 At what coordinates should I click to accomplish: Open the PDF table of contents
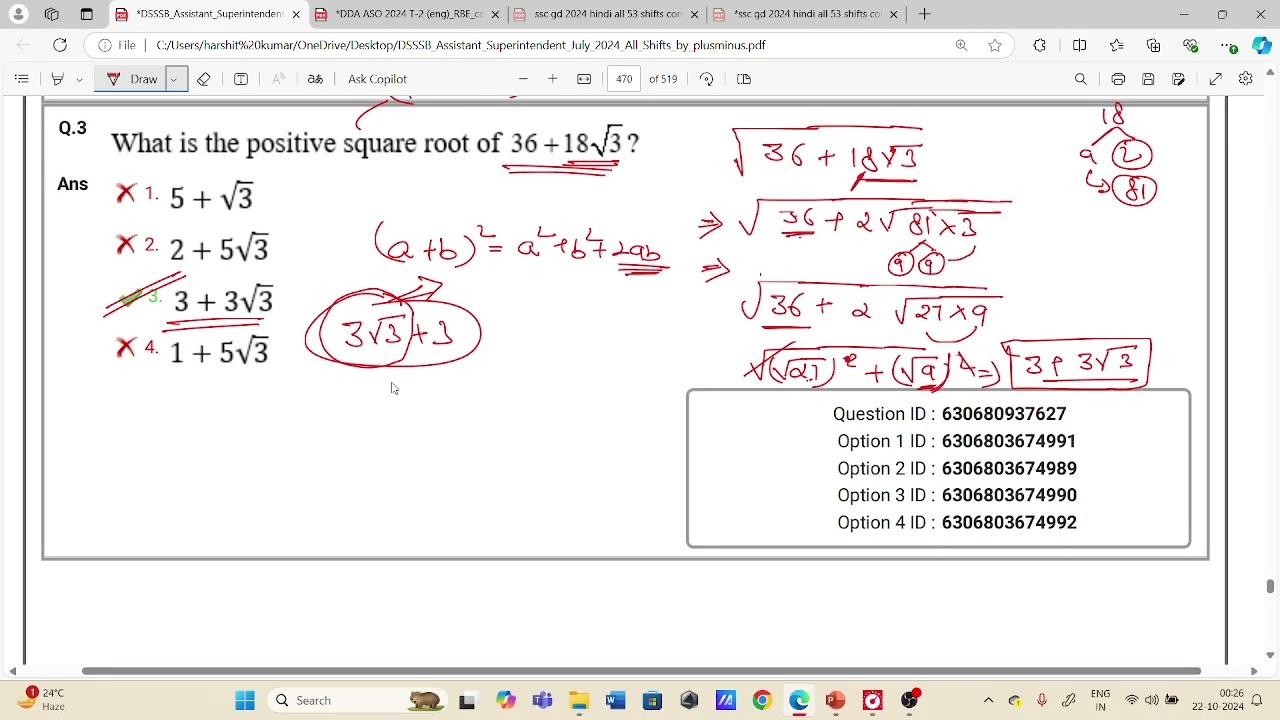[21, 79]
